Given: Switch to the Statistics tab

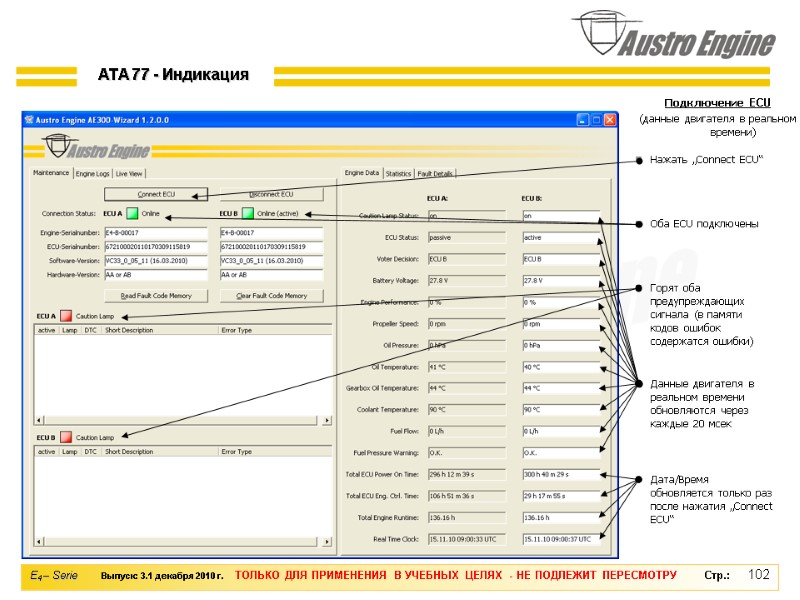Looking at the screenshot, I should [398, 174].
